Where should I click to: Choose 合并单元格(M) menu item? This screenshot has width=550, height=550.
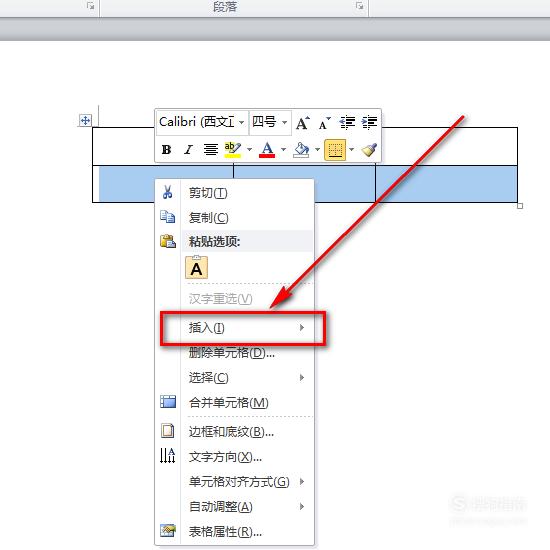[234, 402]
